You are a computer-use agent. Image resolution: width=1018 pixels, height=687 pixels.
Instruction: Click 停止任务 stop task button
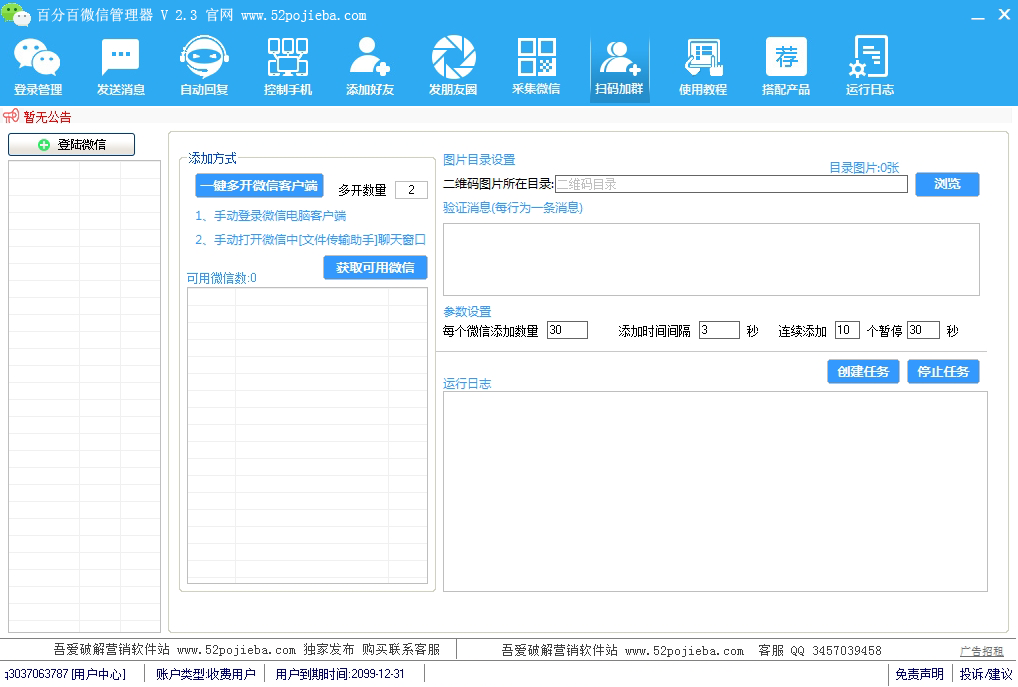943,371
